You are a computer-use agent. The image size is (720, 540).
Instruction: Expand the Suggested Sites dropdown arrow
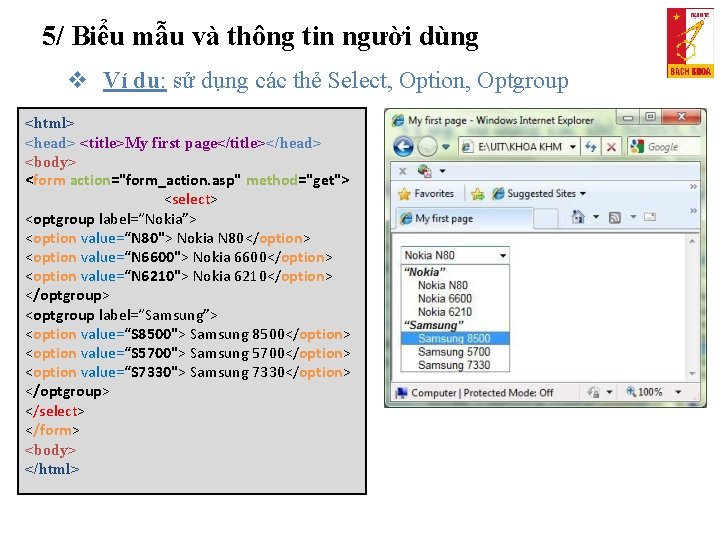coord(583,194)
